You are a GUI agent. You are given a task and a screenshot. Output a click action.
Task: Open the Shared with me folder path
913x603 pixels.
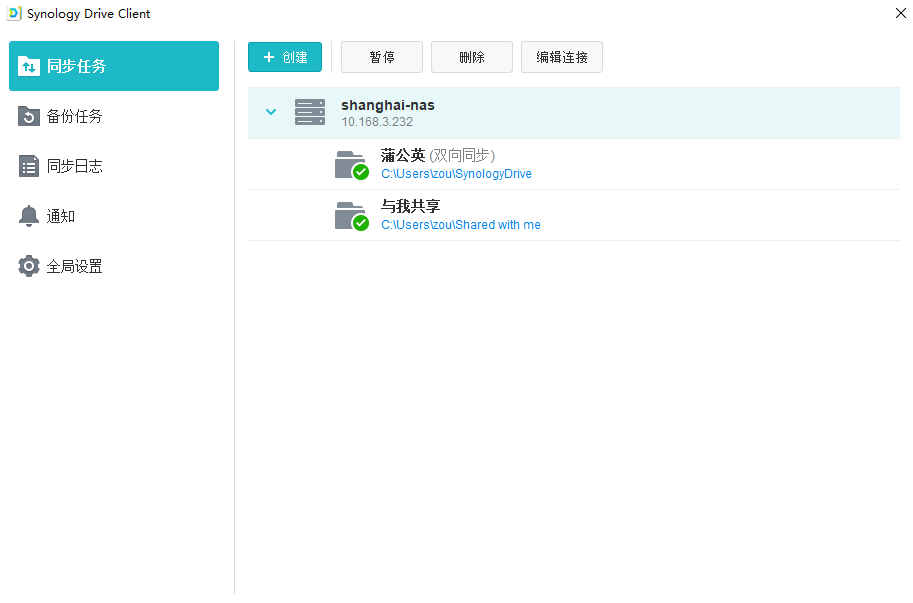pyautogui.click(x=461, y=225)
